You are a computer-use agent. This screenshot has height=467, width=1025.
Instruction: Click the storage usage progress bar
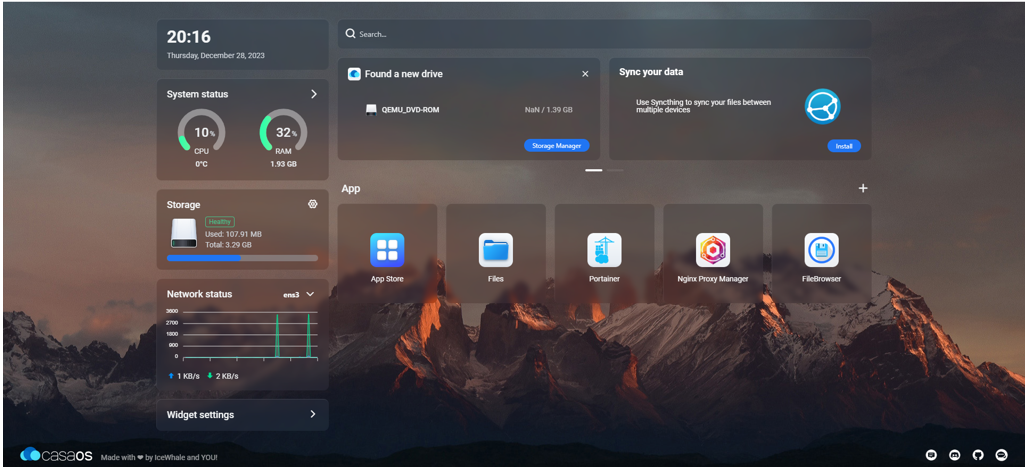pos(243,258)
